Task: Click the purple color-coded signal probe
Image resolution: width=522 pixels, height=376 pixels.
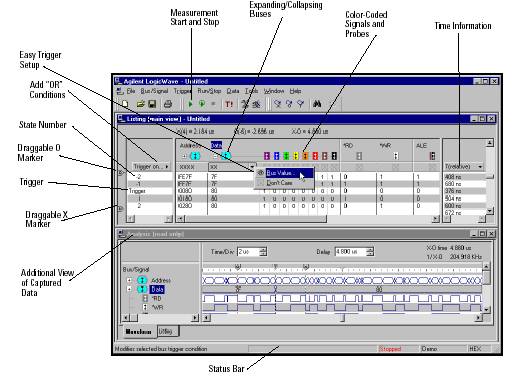Action: click(267, 156)
